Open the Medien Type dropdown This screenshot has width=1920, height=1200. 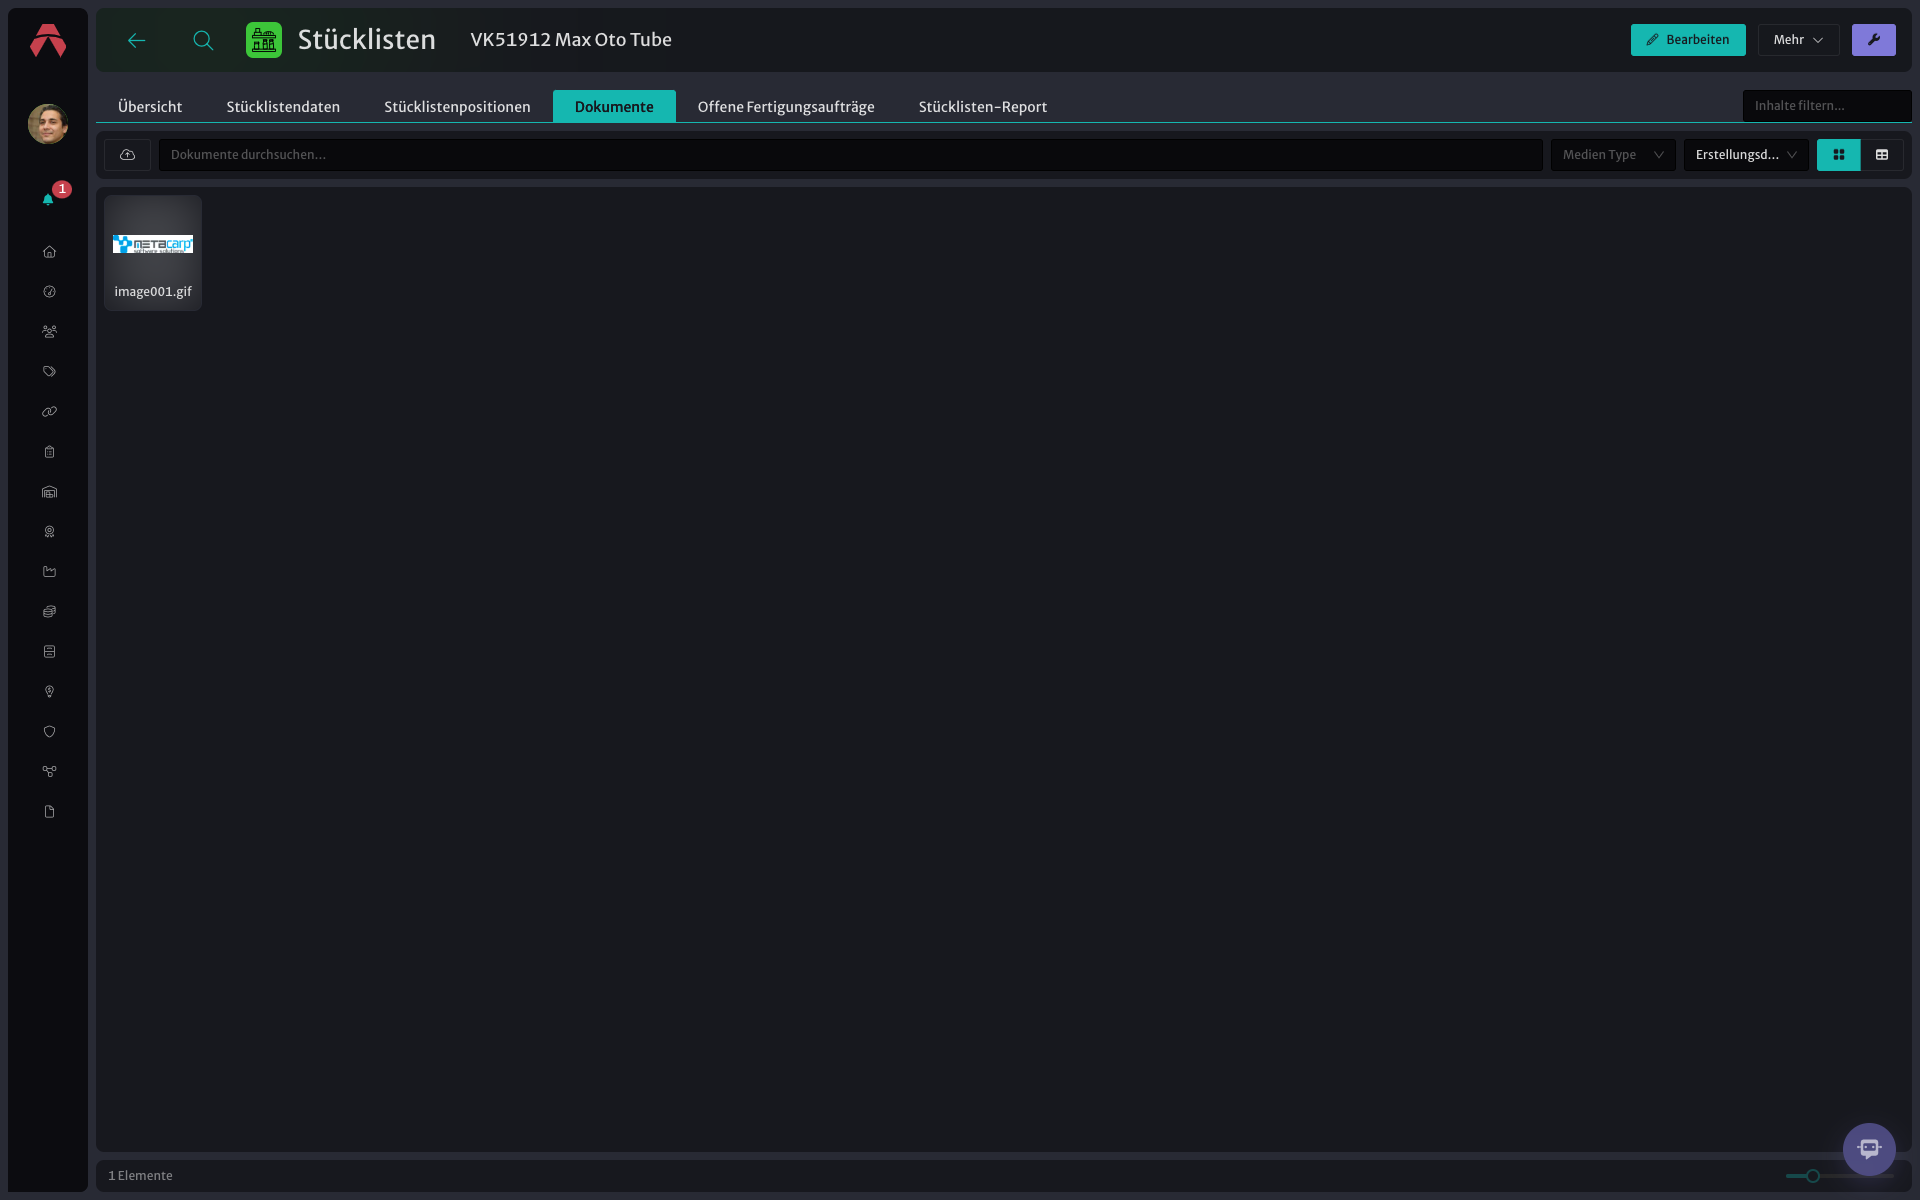point(1613,155)
